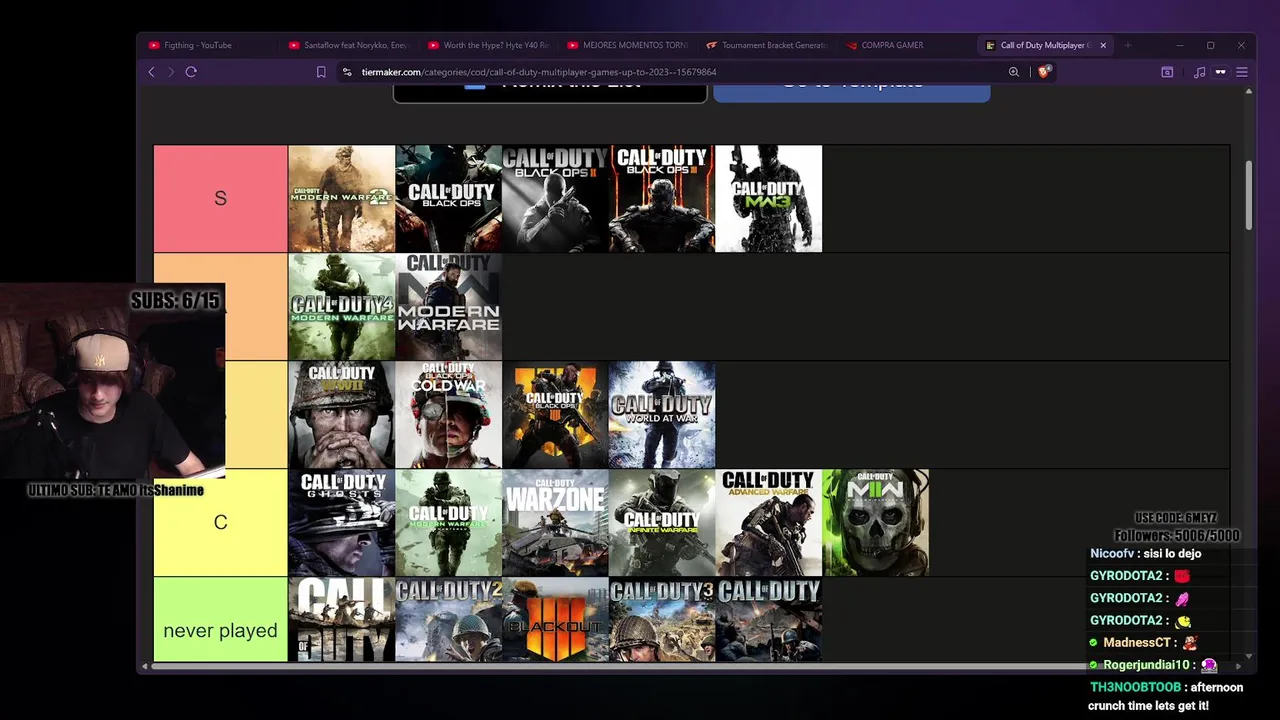Open Brave Shields lion icon
The width and height of the screenshot is (1280, 720).
tap(1045, 72)
